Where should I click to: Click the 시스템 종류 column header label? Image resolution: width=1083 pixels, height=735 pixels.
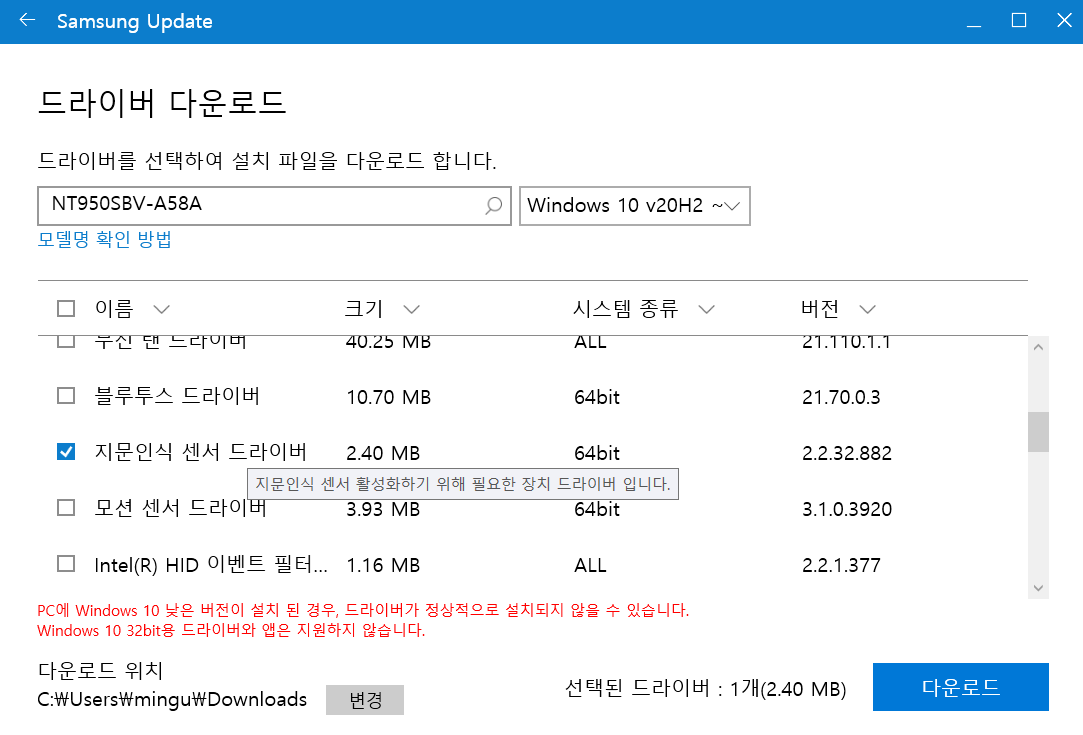pyautogui.click(x=625, y=308)
